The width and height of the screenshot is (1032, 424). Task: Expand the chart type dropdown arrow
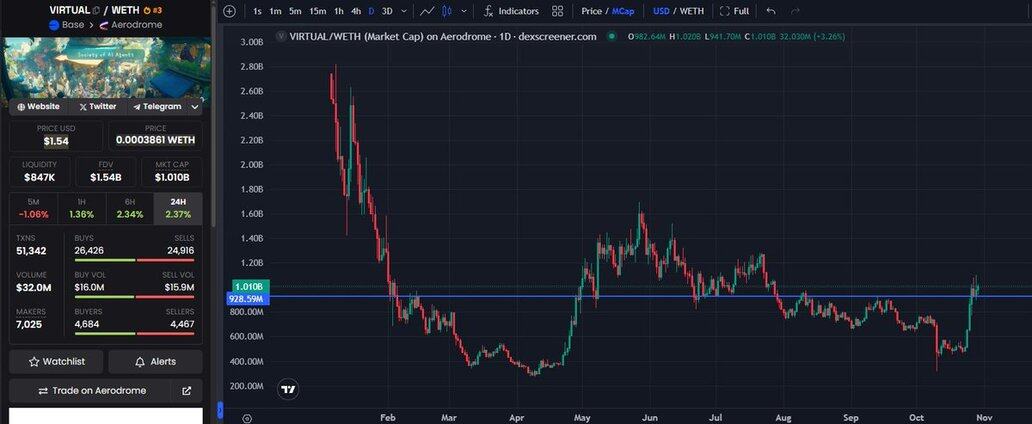coord(464,11)
